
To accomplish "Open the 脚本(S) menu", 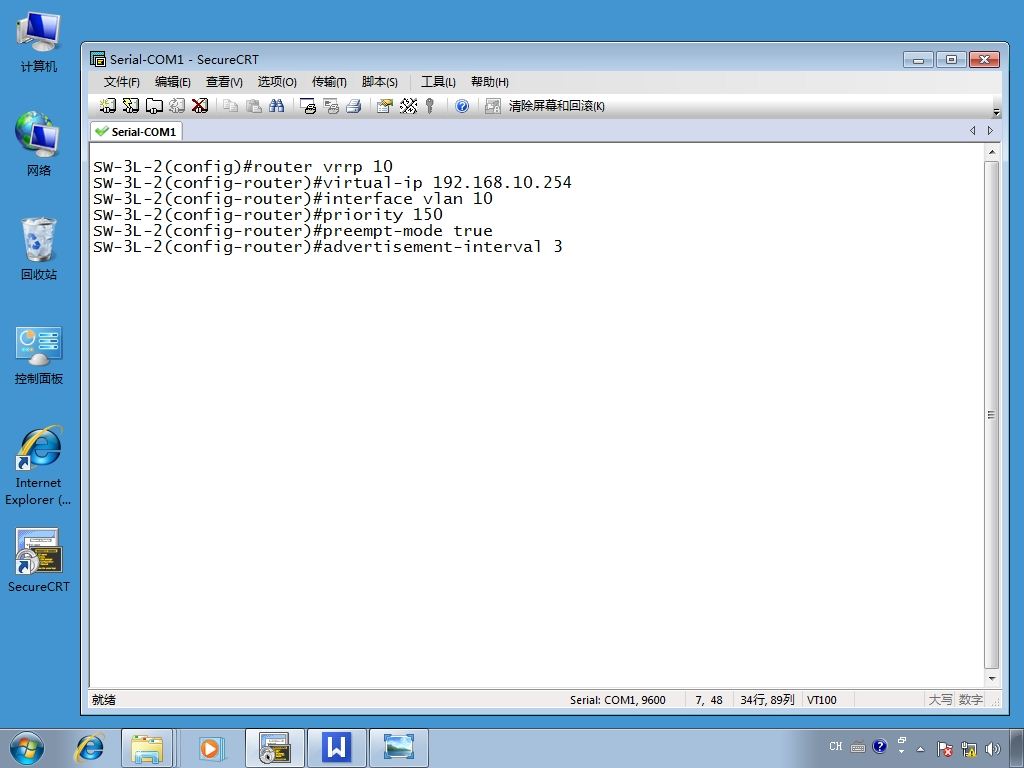I will [x=379, y=82].
